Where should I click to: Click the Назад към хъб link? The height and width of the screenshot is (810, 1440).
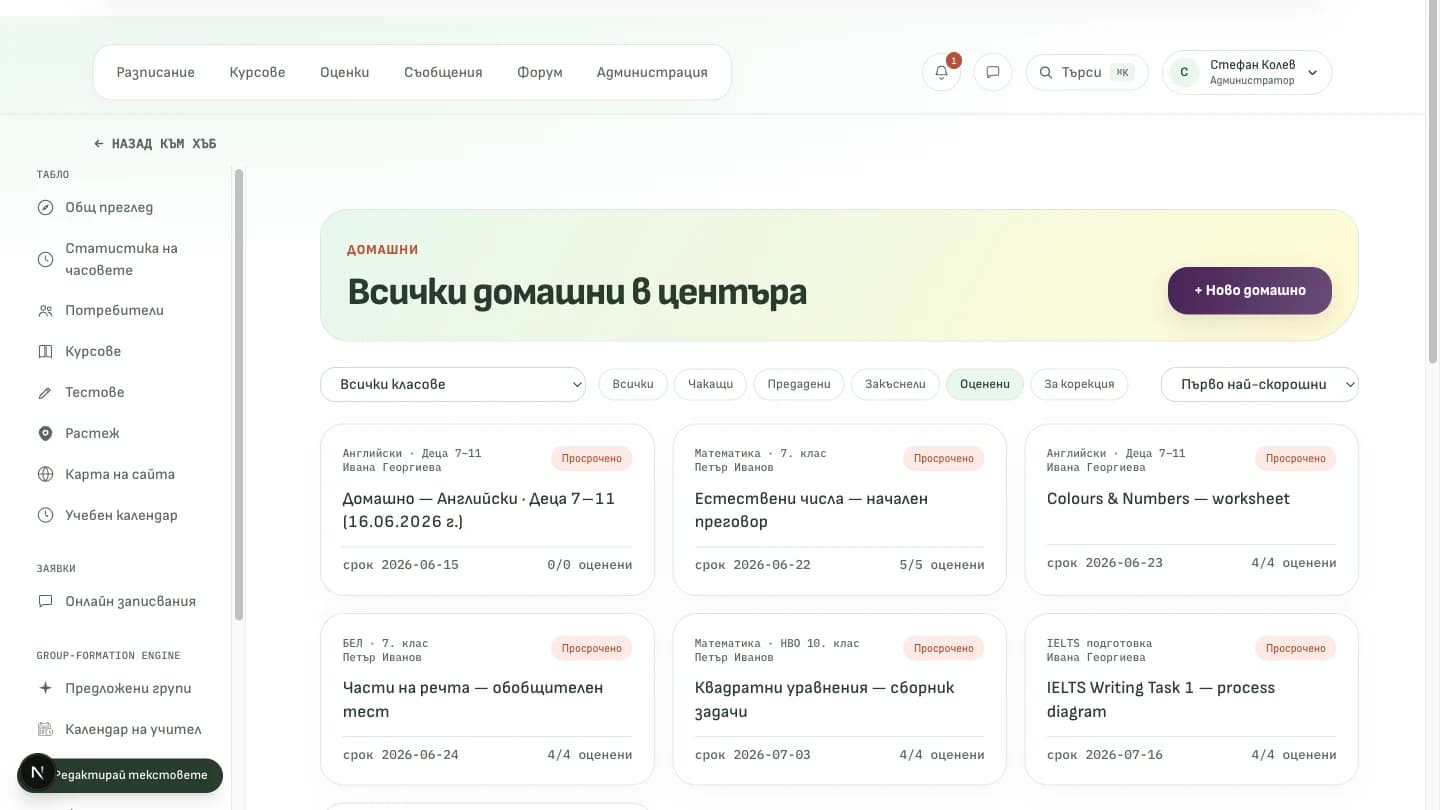[155, 144]
